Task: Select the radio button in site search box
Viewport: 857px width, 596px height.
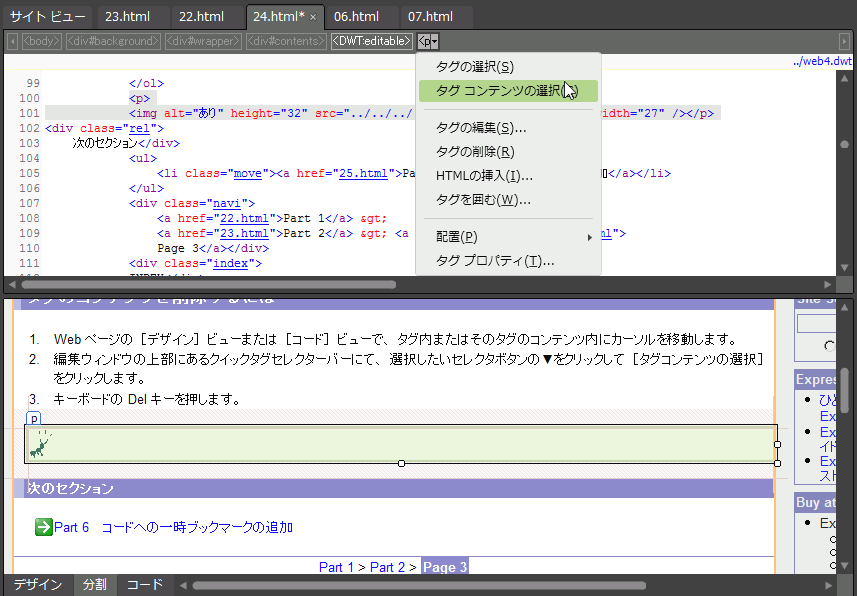Action: [829, 346]
